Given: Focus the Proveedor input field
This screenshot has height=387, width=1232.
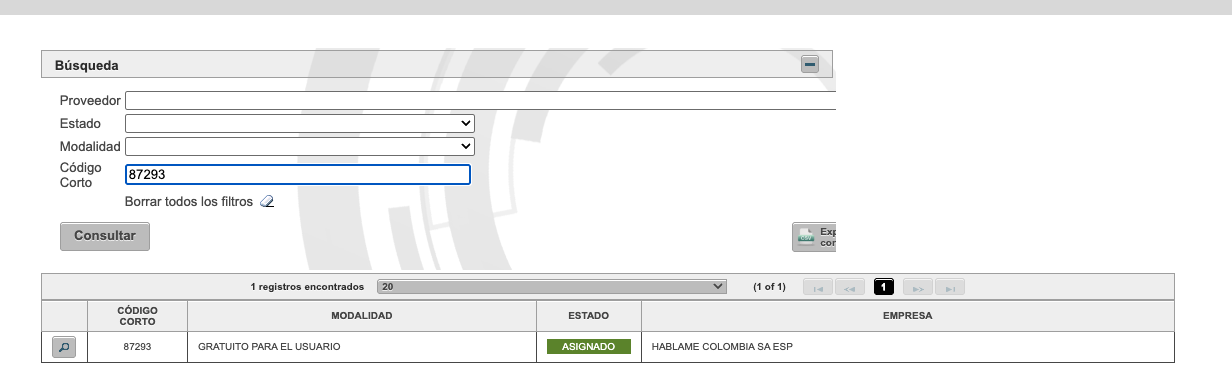Looking at the screenshot, I should tap(480, 101).
